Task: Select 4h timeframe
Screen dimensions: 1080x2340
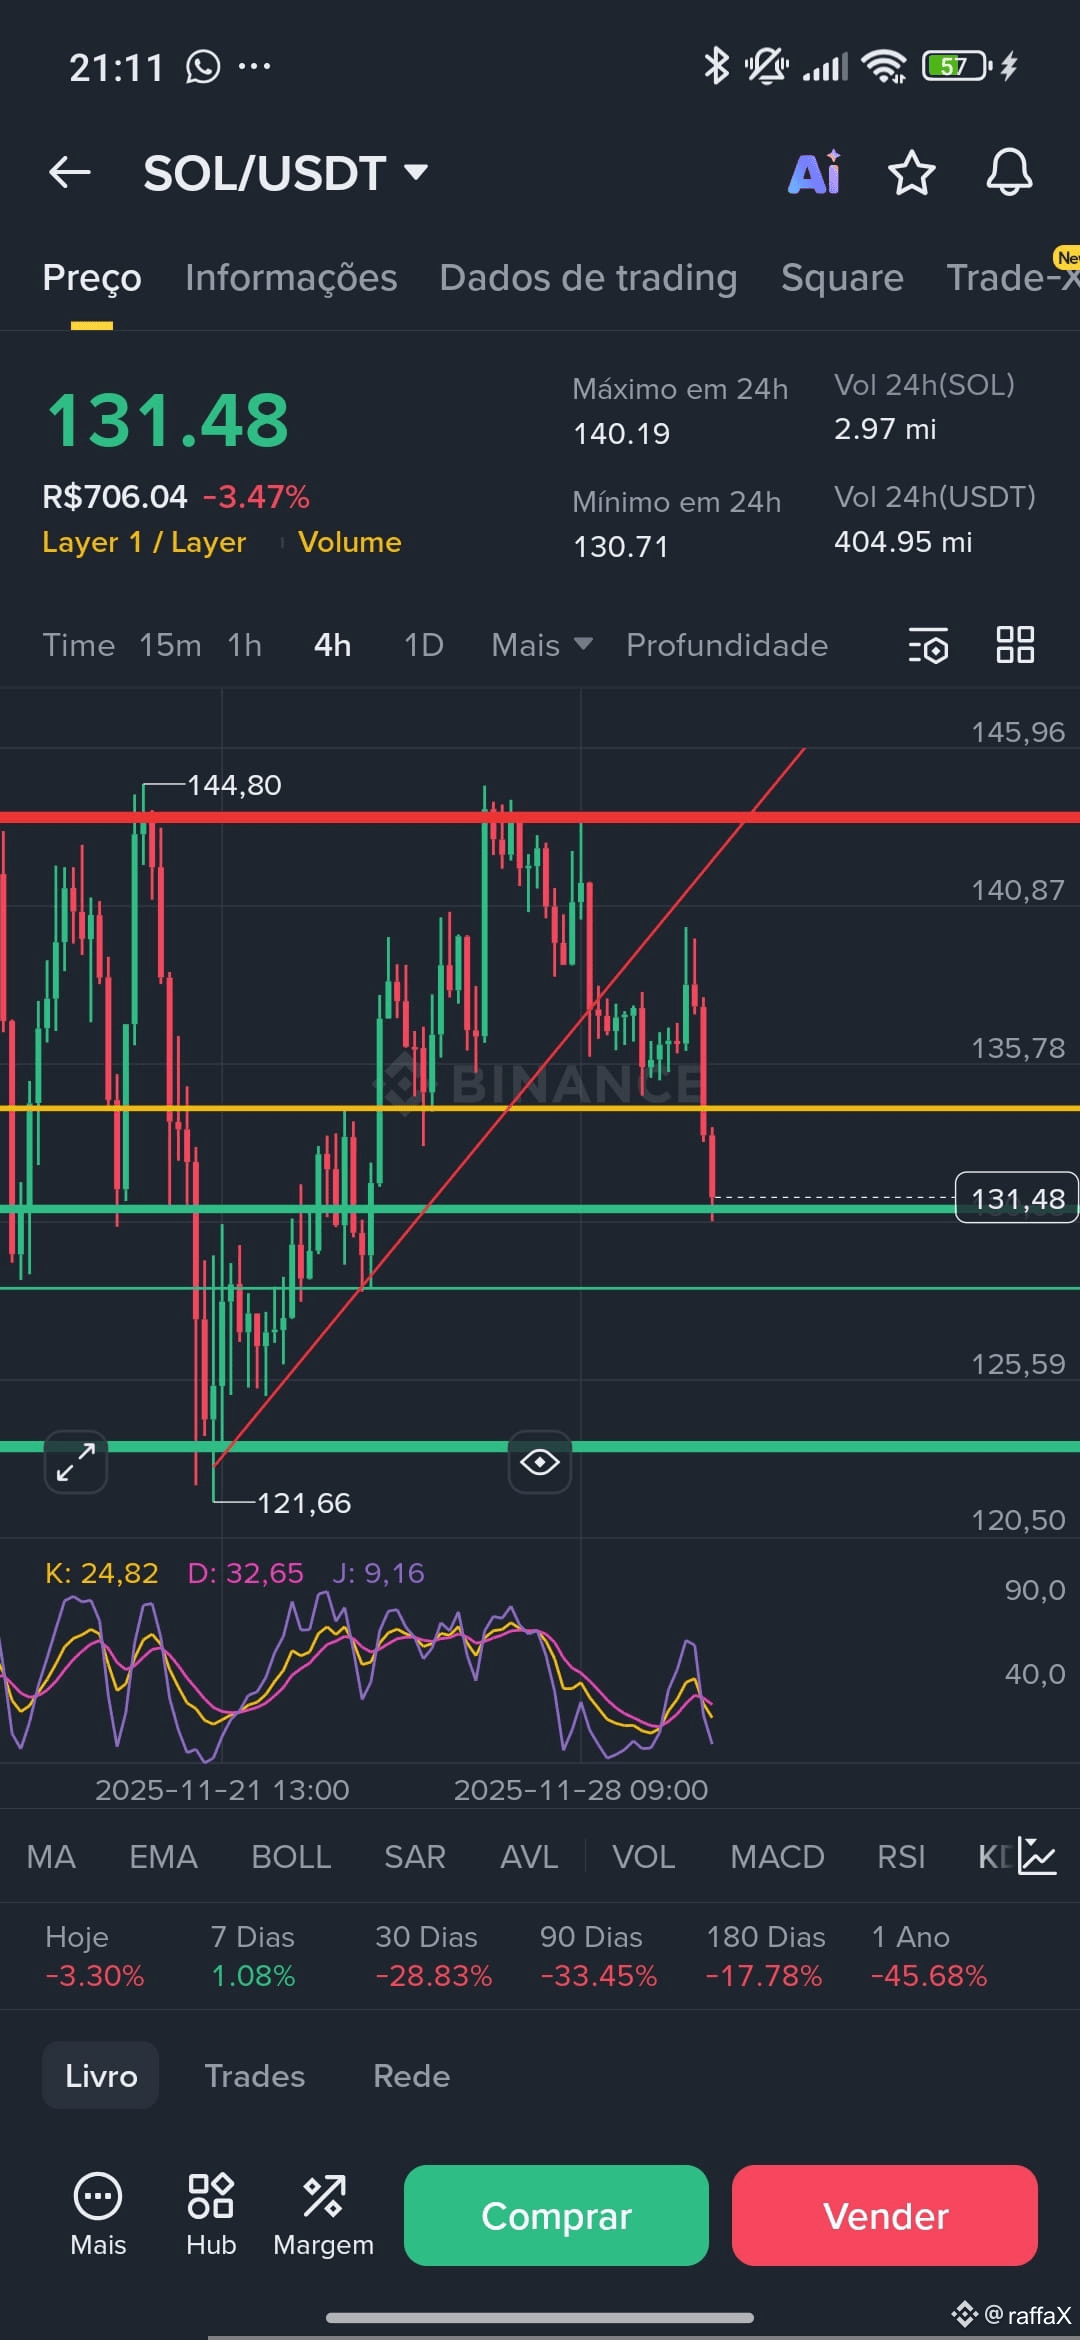Action: coord(332,645)
